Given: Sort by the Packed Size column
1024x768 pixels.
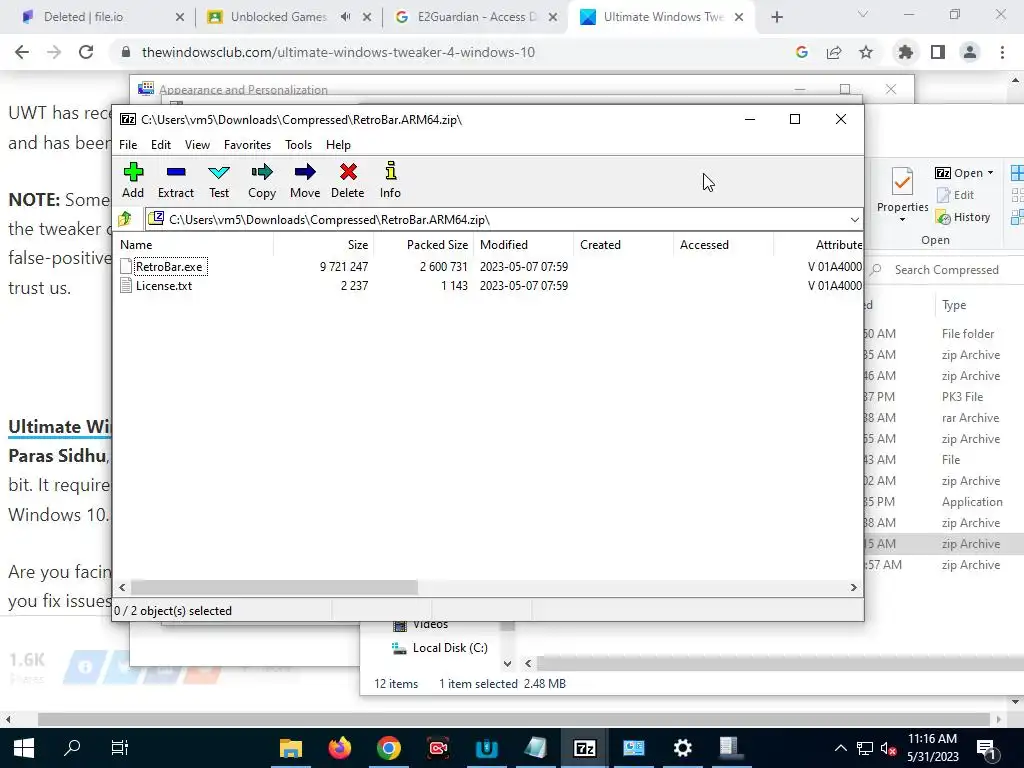Looking at the screenshot, I should click(x=424, y=245).
